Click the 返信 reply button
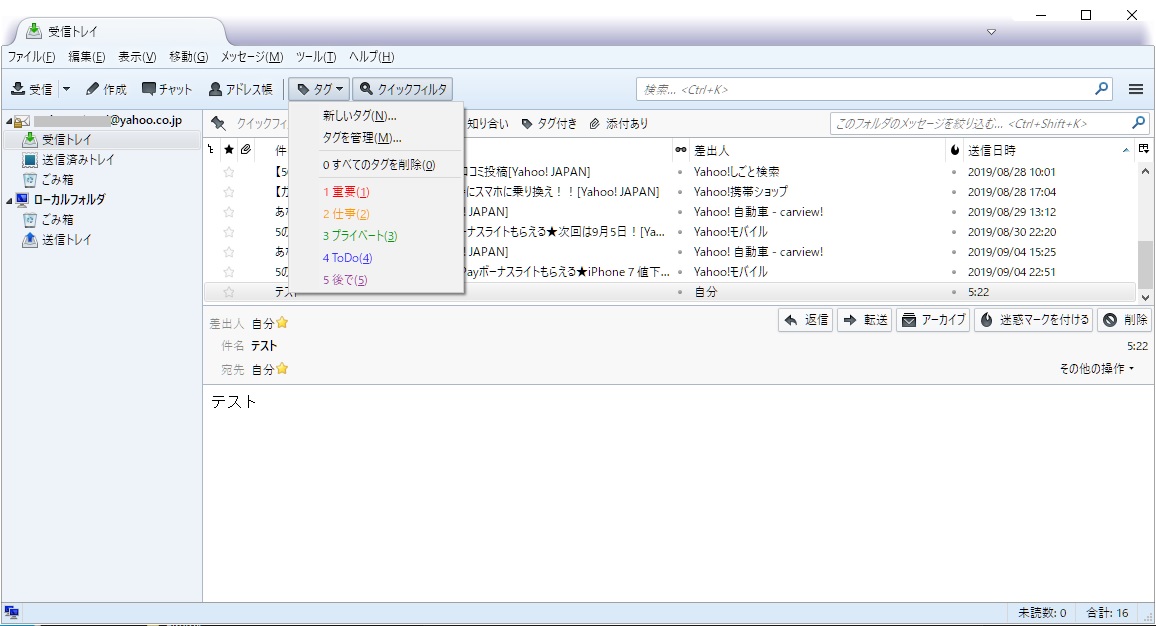1156x626 pixels. coord(806,320)
